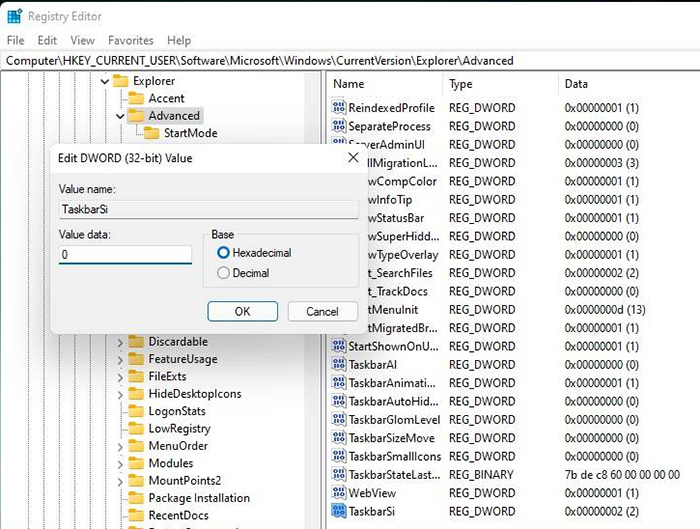Click the Type column header
The width and height of the screenshot is (700, 529).
point(500,84)
